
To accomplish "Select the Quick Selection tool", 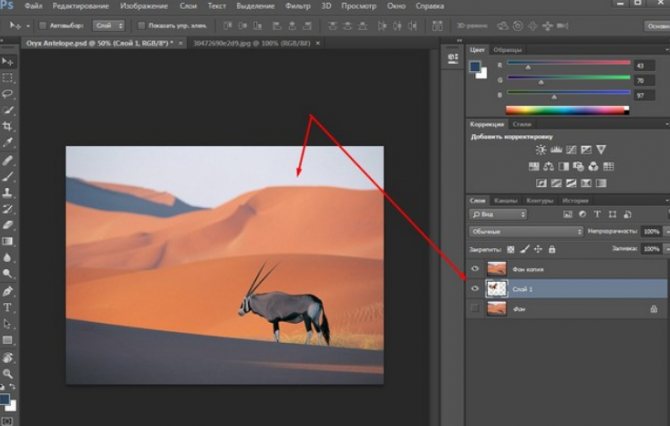I will click(7, 110).
